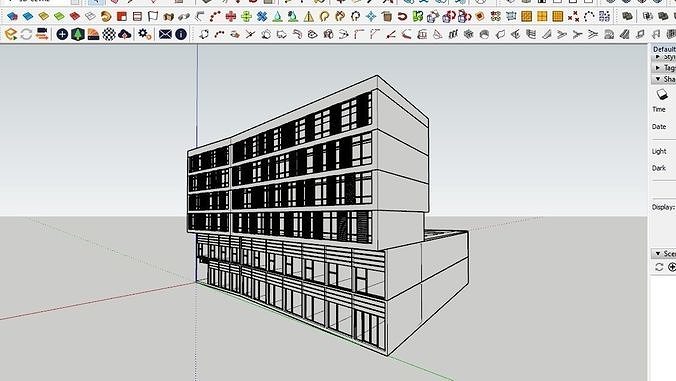Click the dark plus circle icon

click(62, 34)
